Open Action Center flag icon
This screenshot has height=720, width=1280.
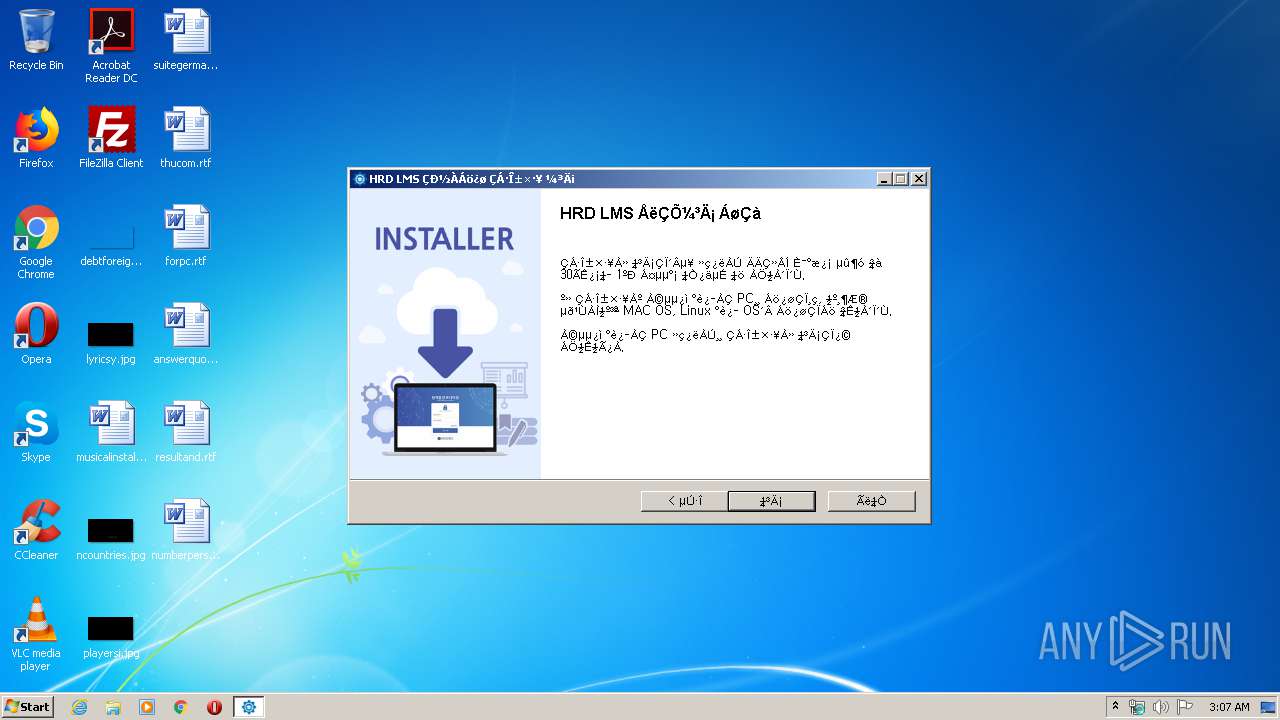[x=1185, y=707]
